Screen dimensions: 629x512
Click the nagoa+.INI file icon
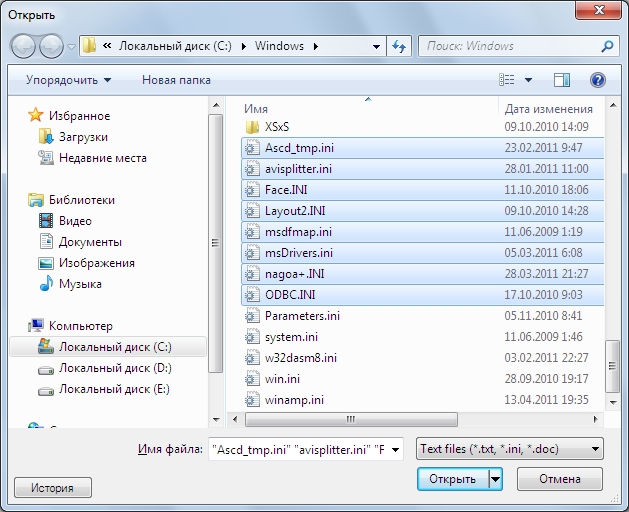(x=252, y=274)
